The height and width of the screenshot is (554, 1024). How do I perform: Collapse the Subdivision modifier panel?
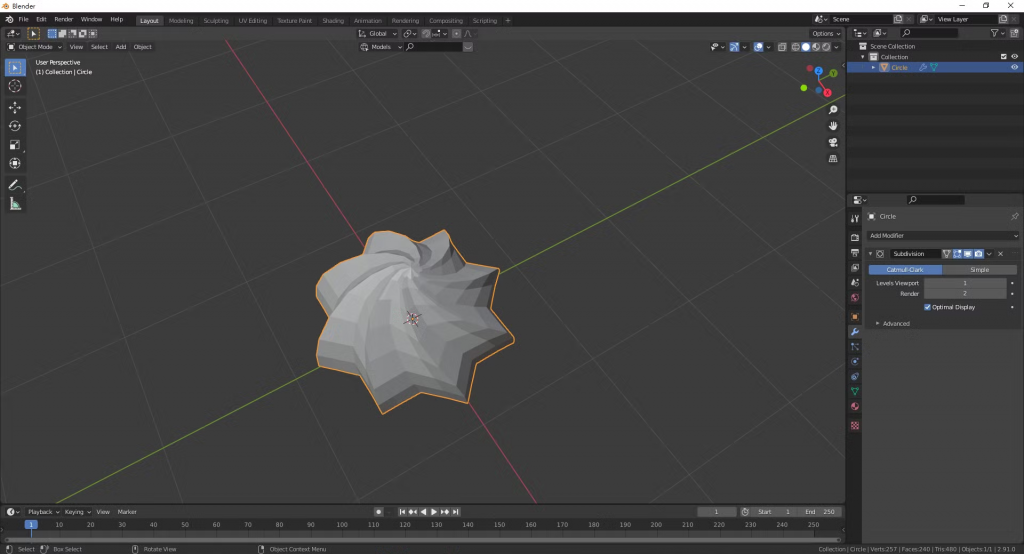[x=871, y=253]
